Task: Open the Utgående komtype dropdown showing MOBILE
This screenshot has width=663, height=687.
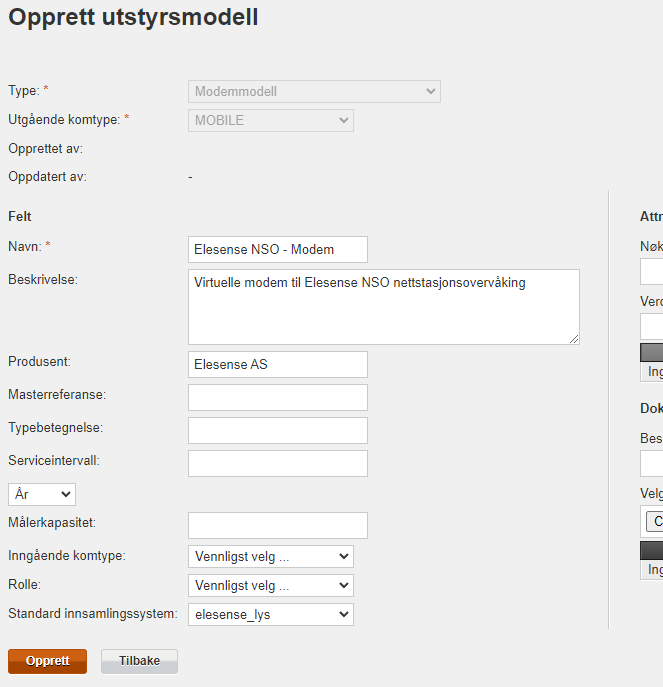Action: point(270,121)
